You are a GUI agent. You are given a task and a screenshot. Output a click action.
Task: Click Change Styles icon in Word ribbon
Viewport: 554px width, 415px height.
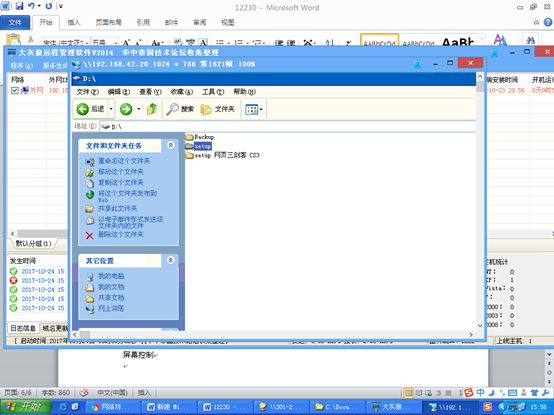pyautogui.click(x=500, y=40)
